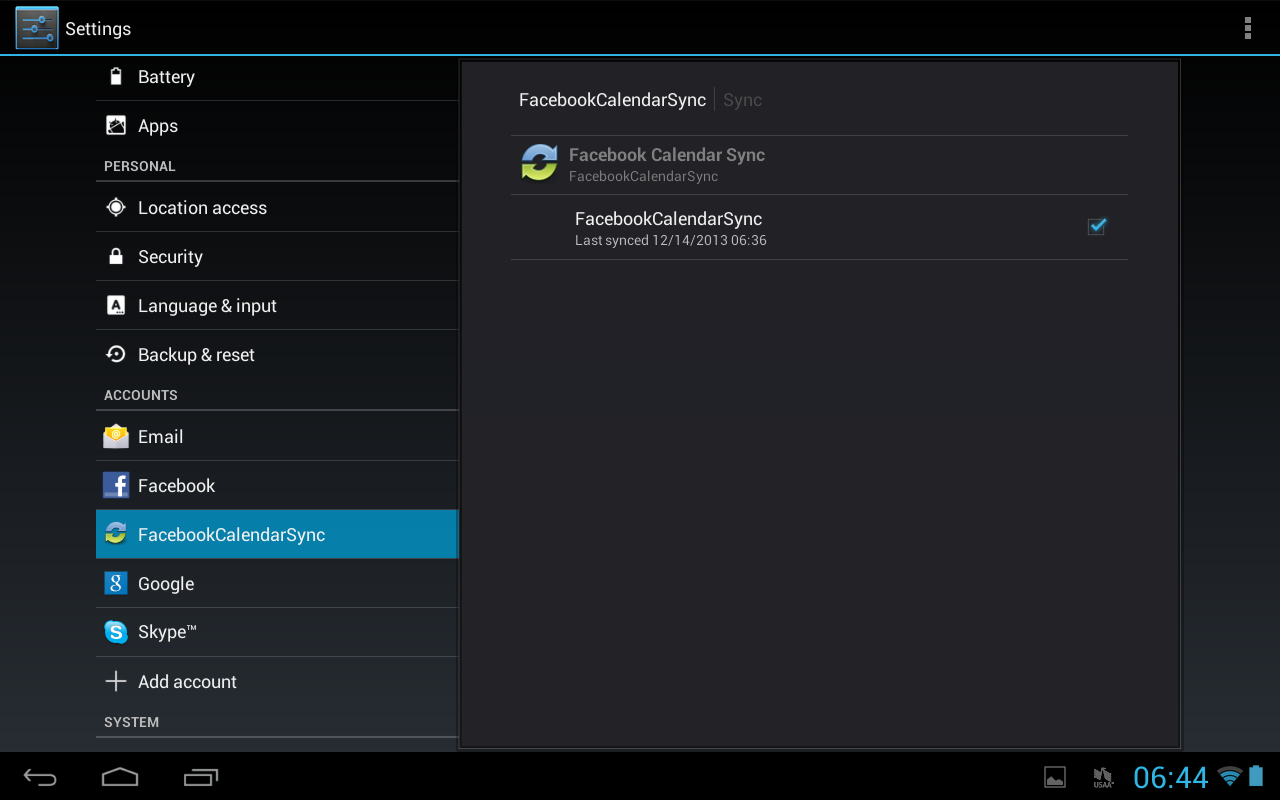Image resolution: width=1280 pixels, height=800 pixels.
Task: Open Backup & reset settings
Action: (277, 354)
